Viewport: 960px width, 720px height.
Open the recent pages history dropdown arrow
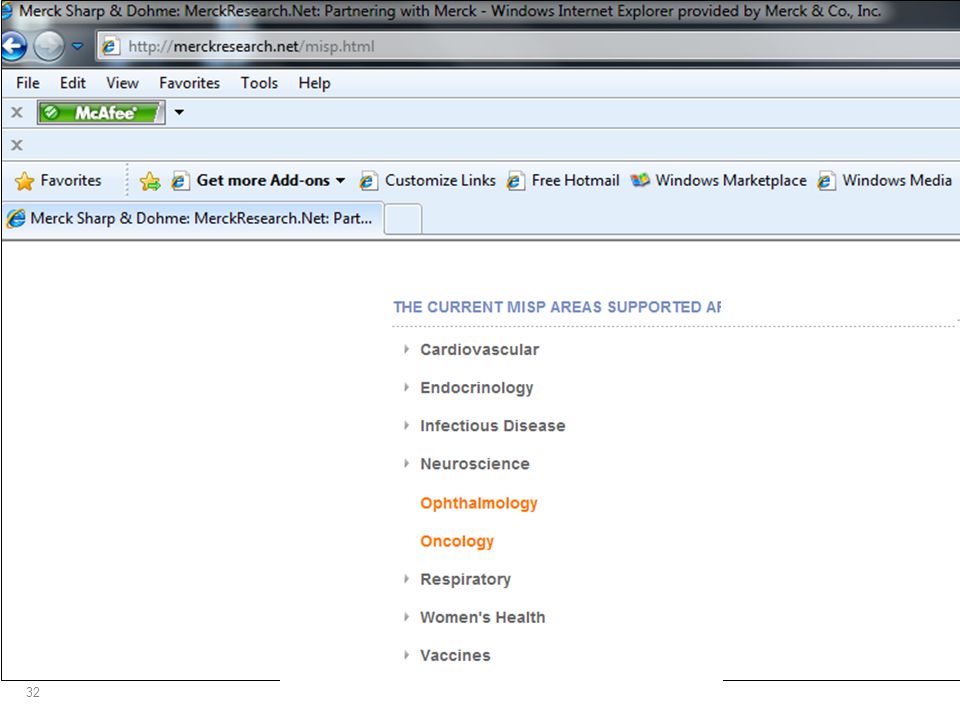point(77,46)
